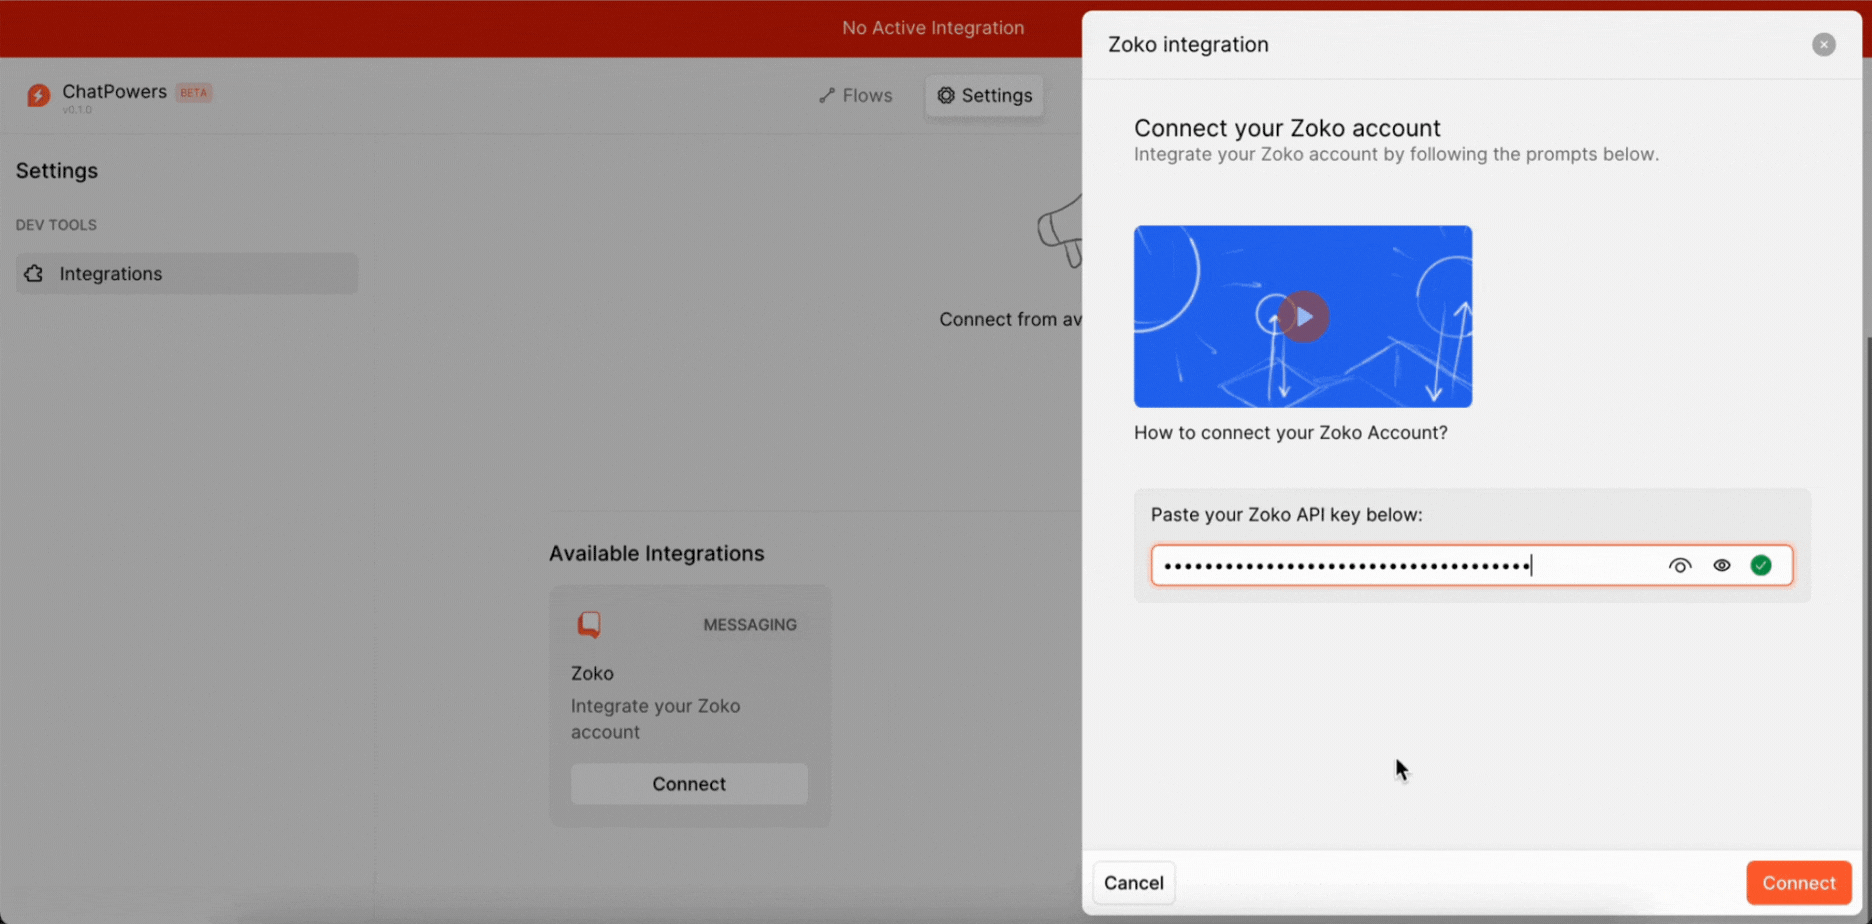Cancel the Zoko integration dialog
Viewport: 1872px width, 924px height.
pyautogui.click(x=1133, y=883)
